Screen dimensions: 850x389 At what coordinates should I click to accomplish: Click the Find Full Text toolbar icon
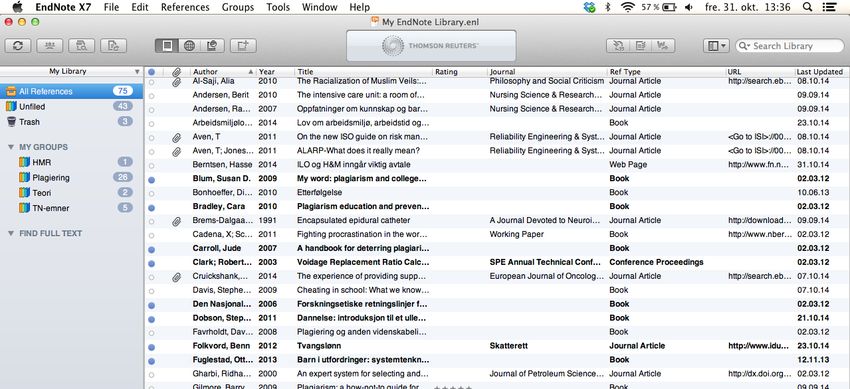point(81,46)
